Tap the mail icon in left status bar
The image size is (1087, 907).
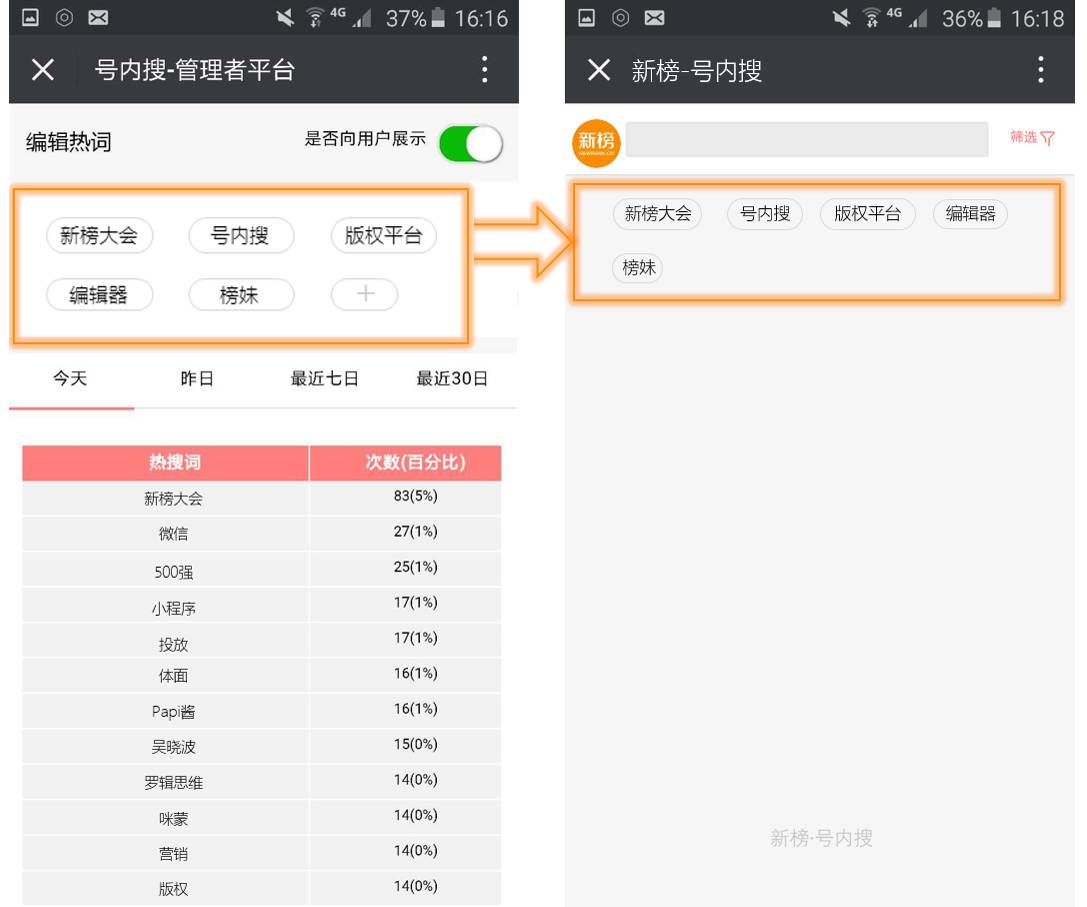[98, 18]
